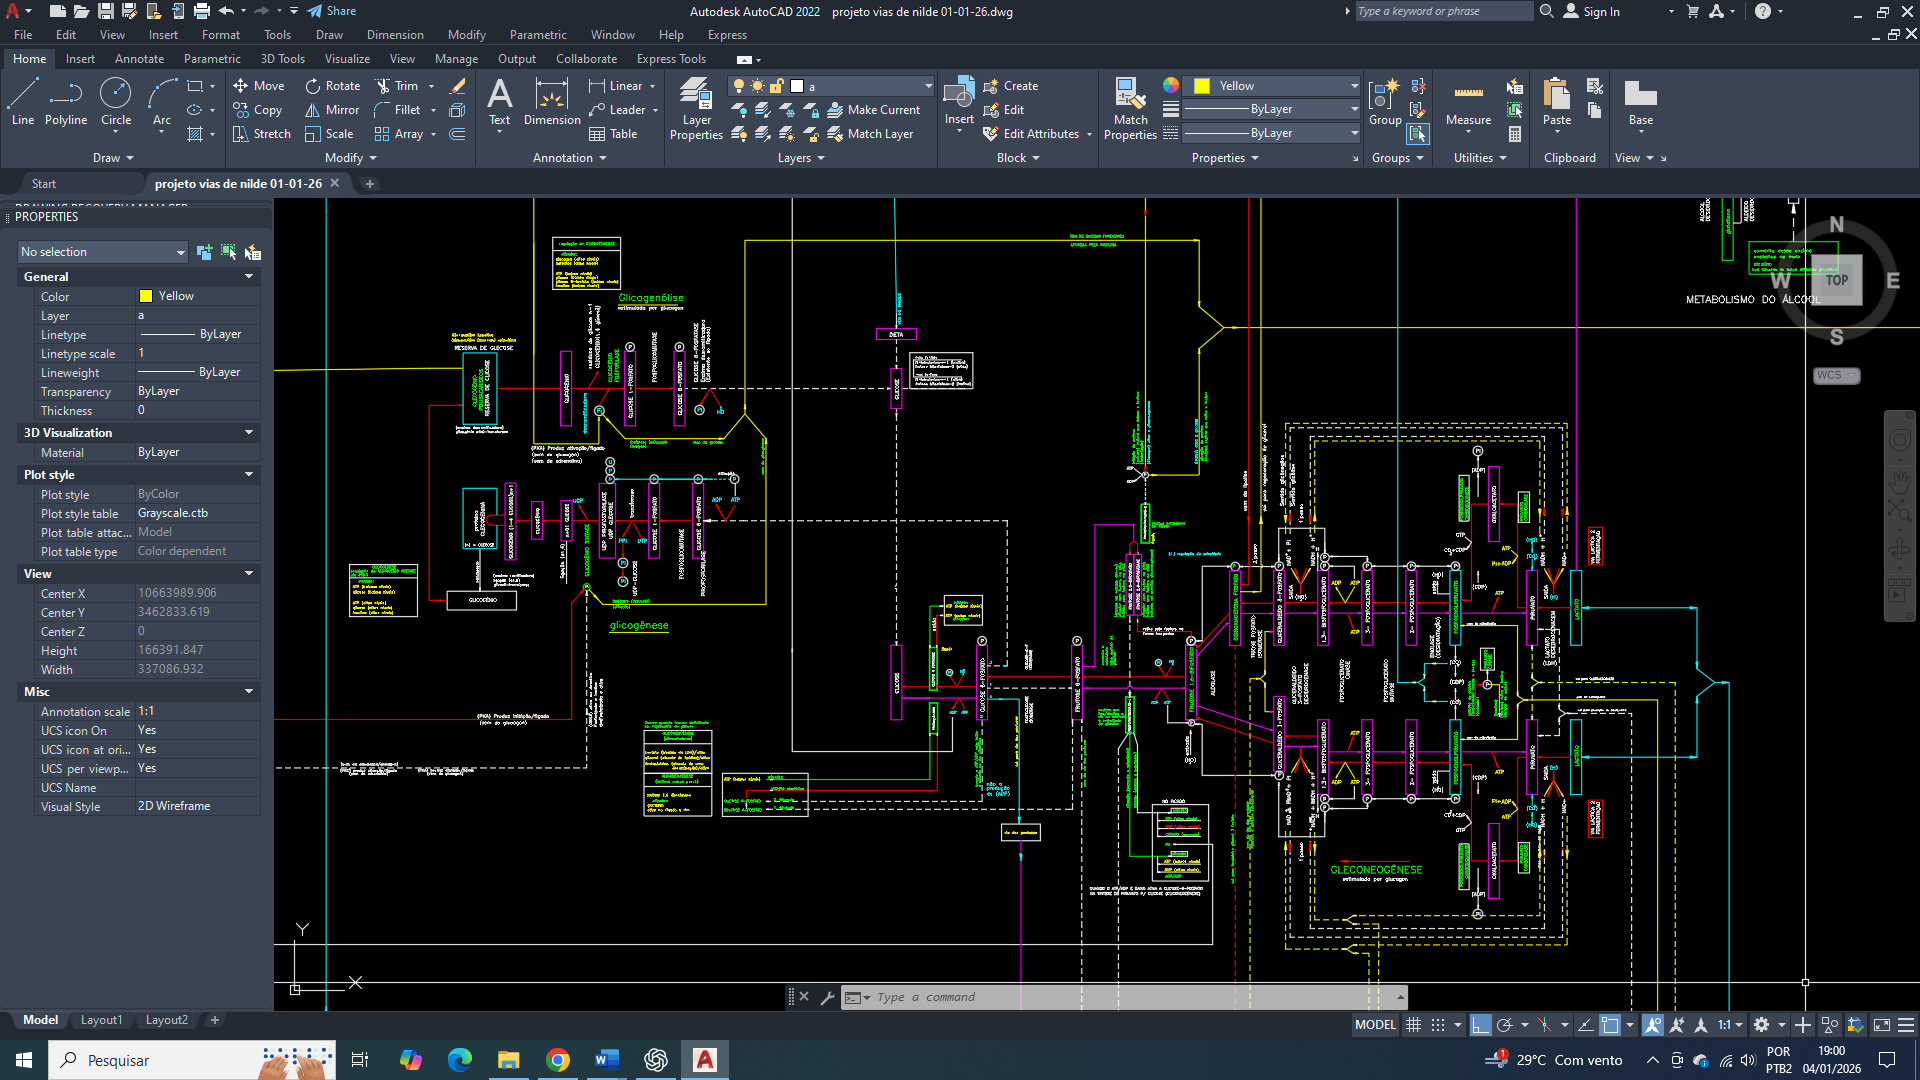
Task: Click the Make Current layer button
Action: 872,110
